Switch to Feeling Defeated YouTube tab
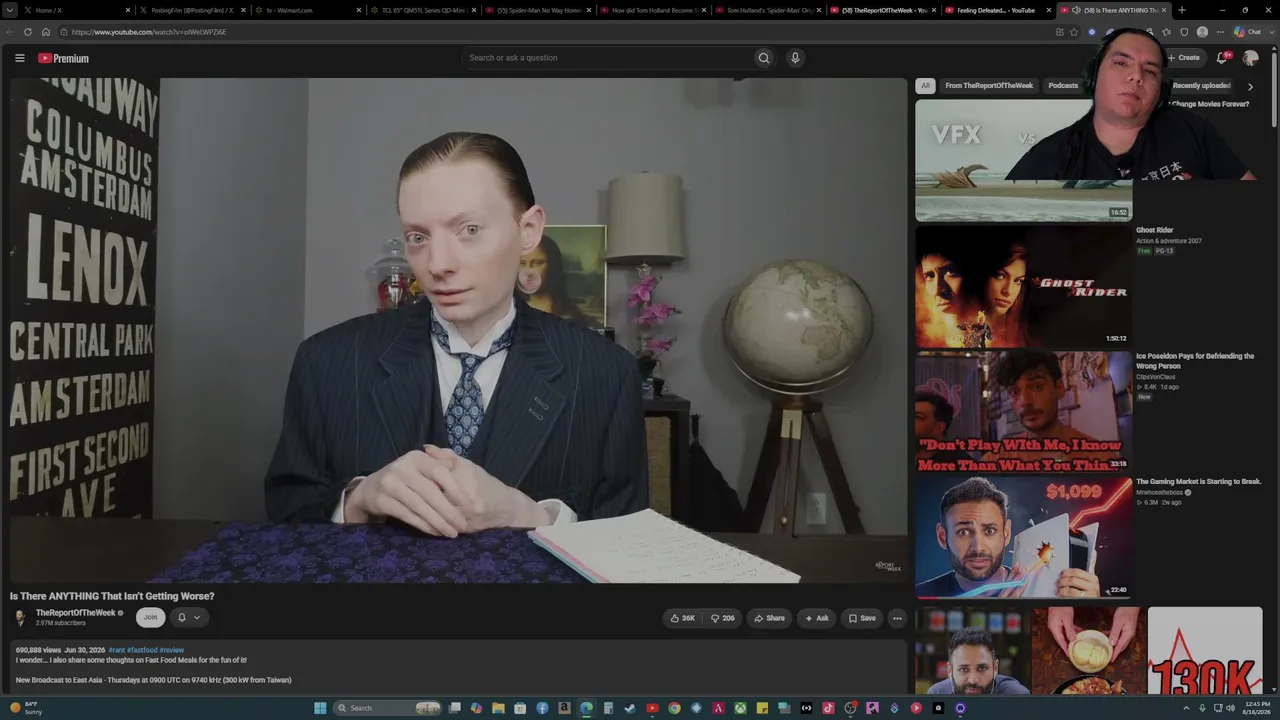This screenshot has height=720, width=1280. (x=996, y=10)
